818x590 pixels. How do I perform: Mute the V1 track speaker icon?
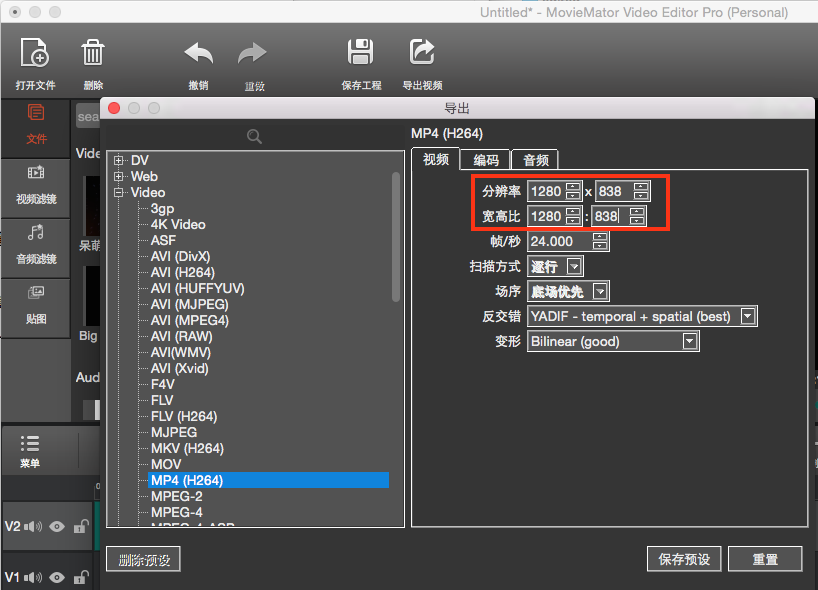point(33,577)
